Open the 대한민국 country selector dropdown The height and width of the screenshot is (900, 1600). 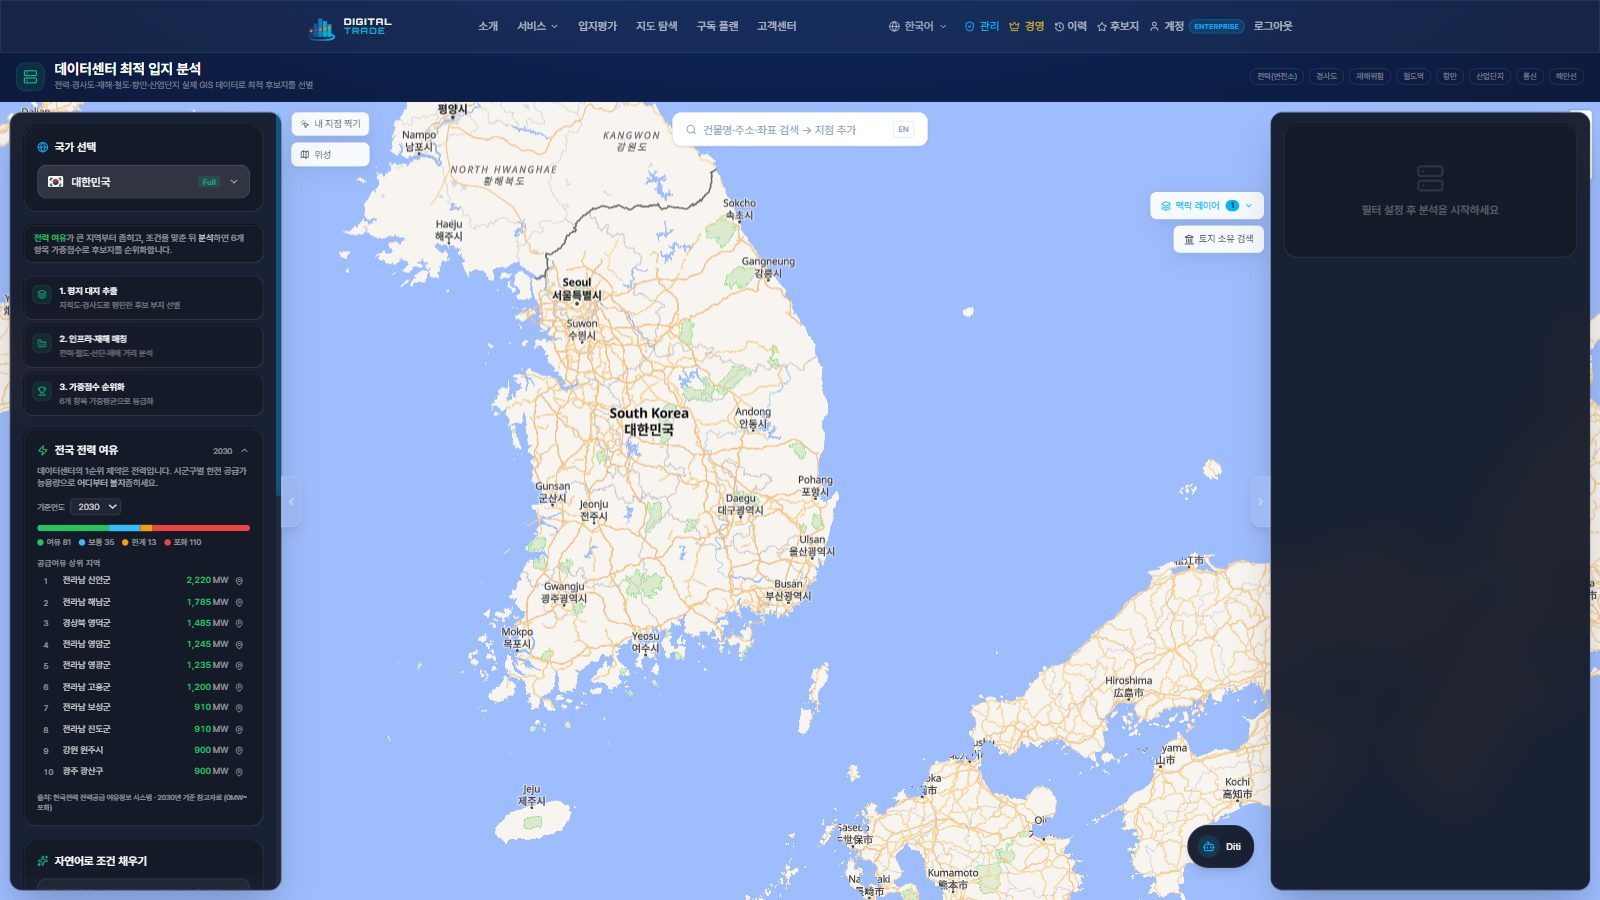143,182
